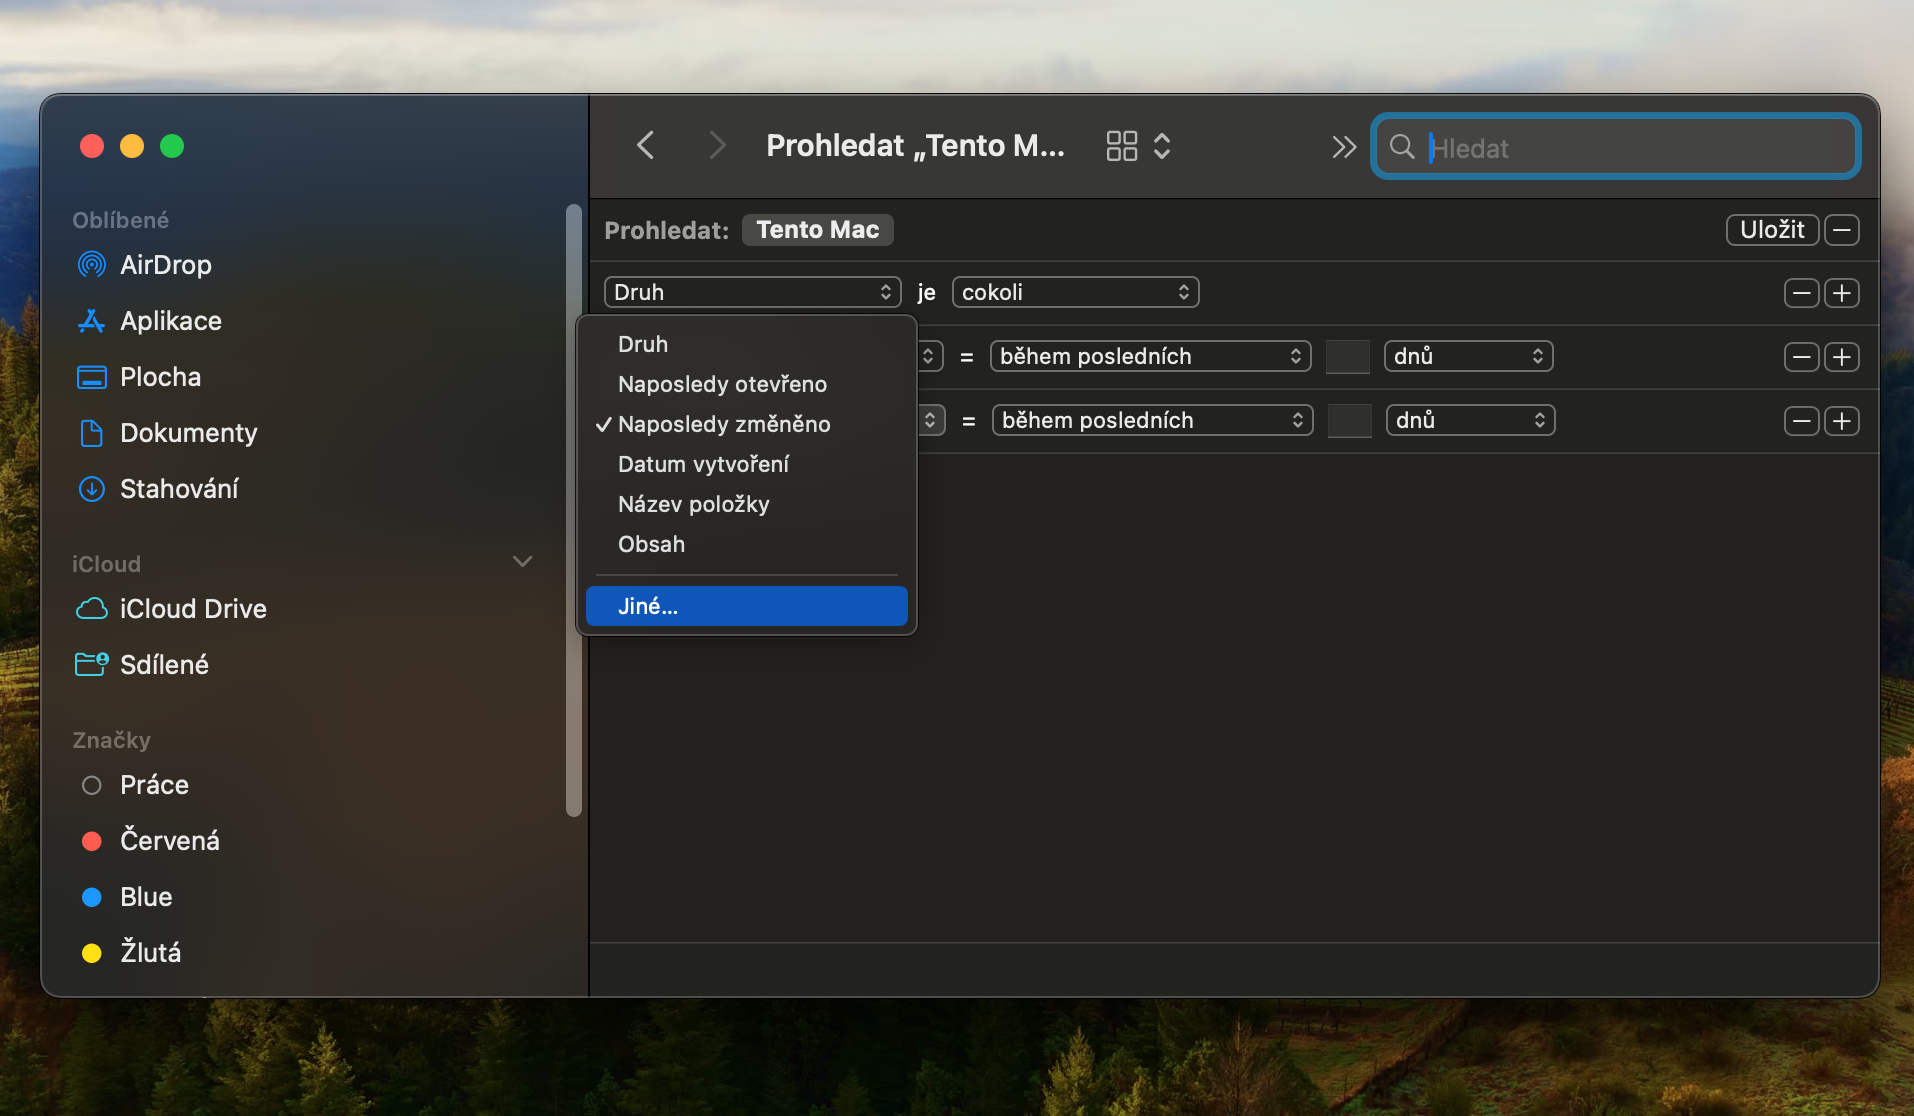Image resolution: width=1914 pixels, height=1116 pixels.
Task: Add a row after the second criteria row
Action: pyautogui.click(x=1842, y=357)
